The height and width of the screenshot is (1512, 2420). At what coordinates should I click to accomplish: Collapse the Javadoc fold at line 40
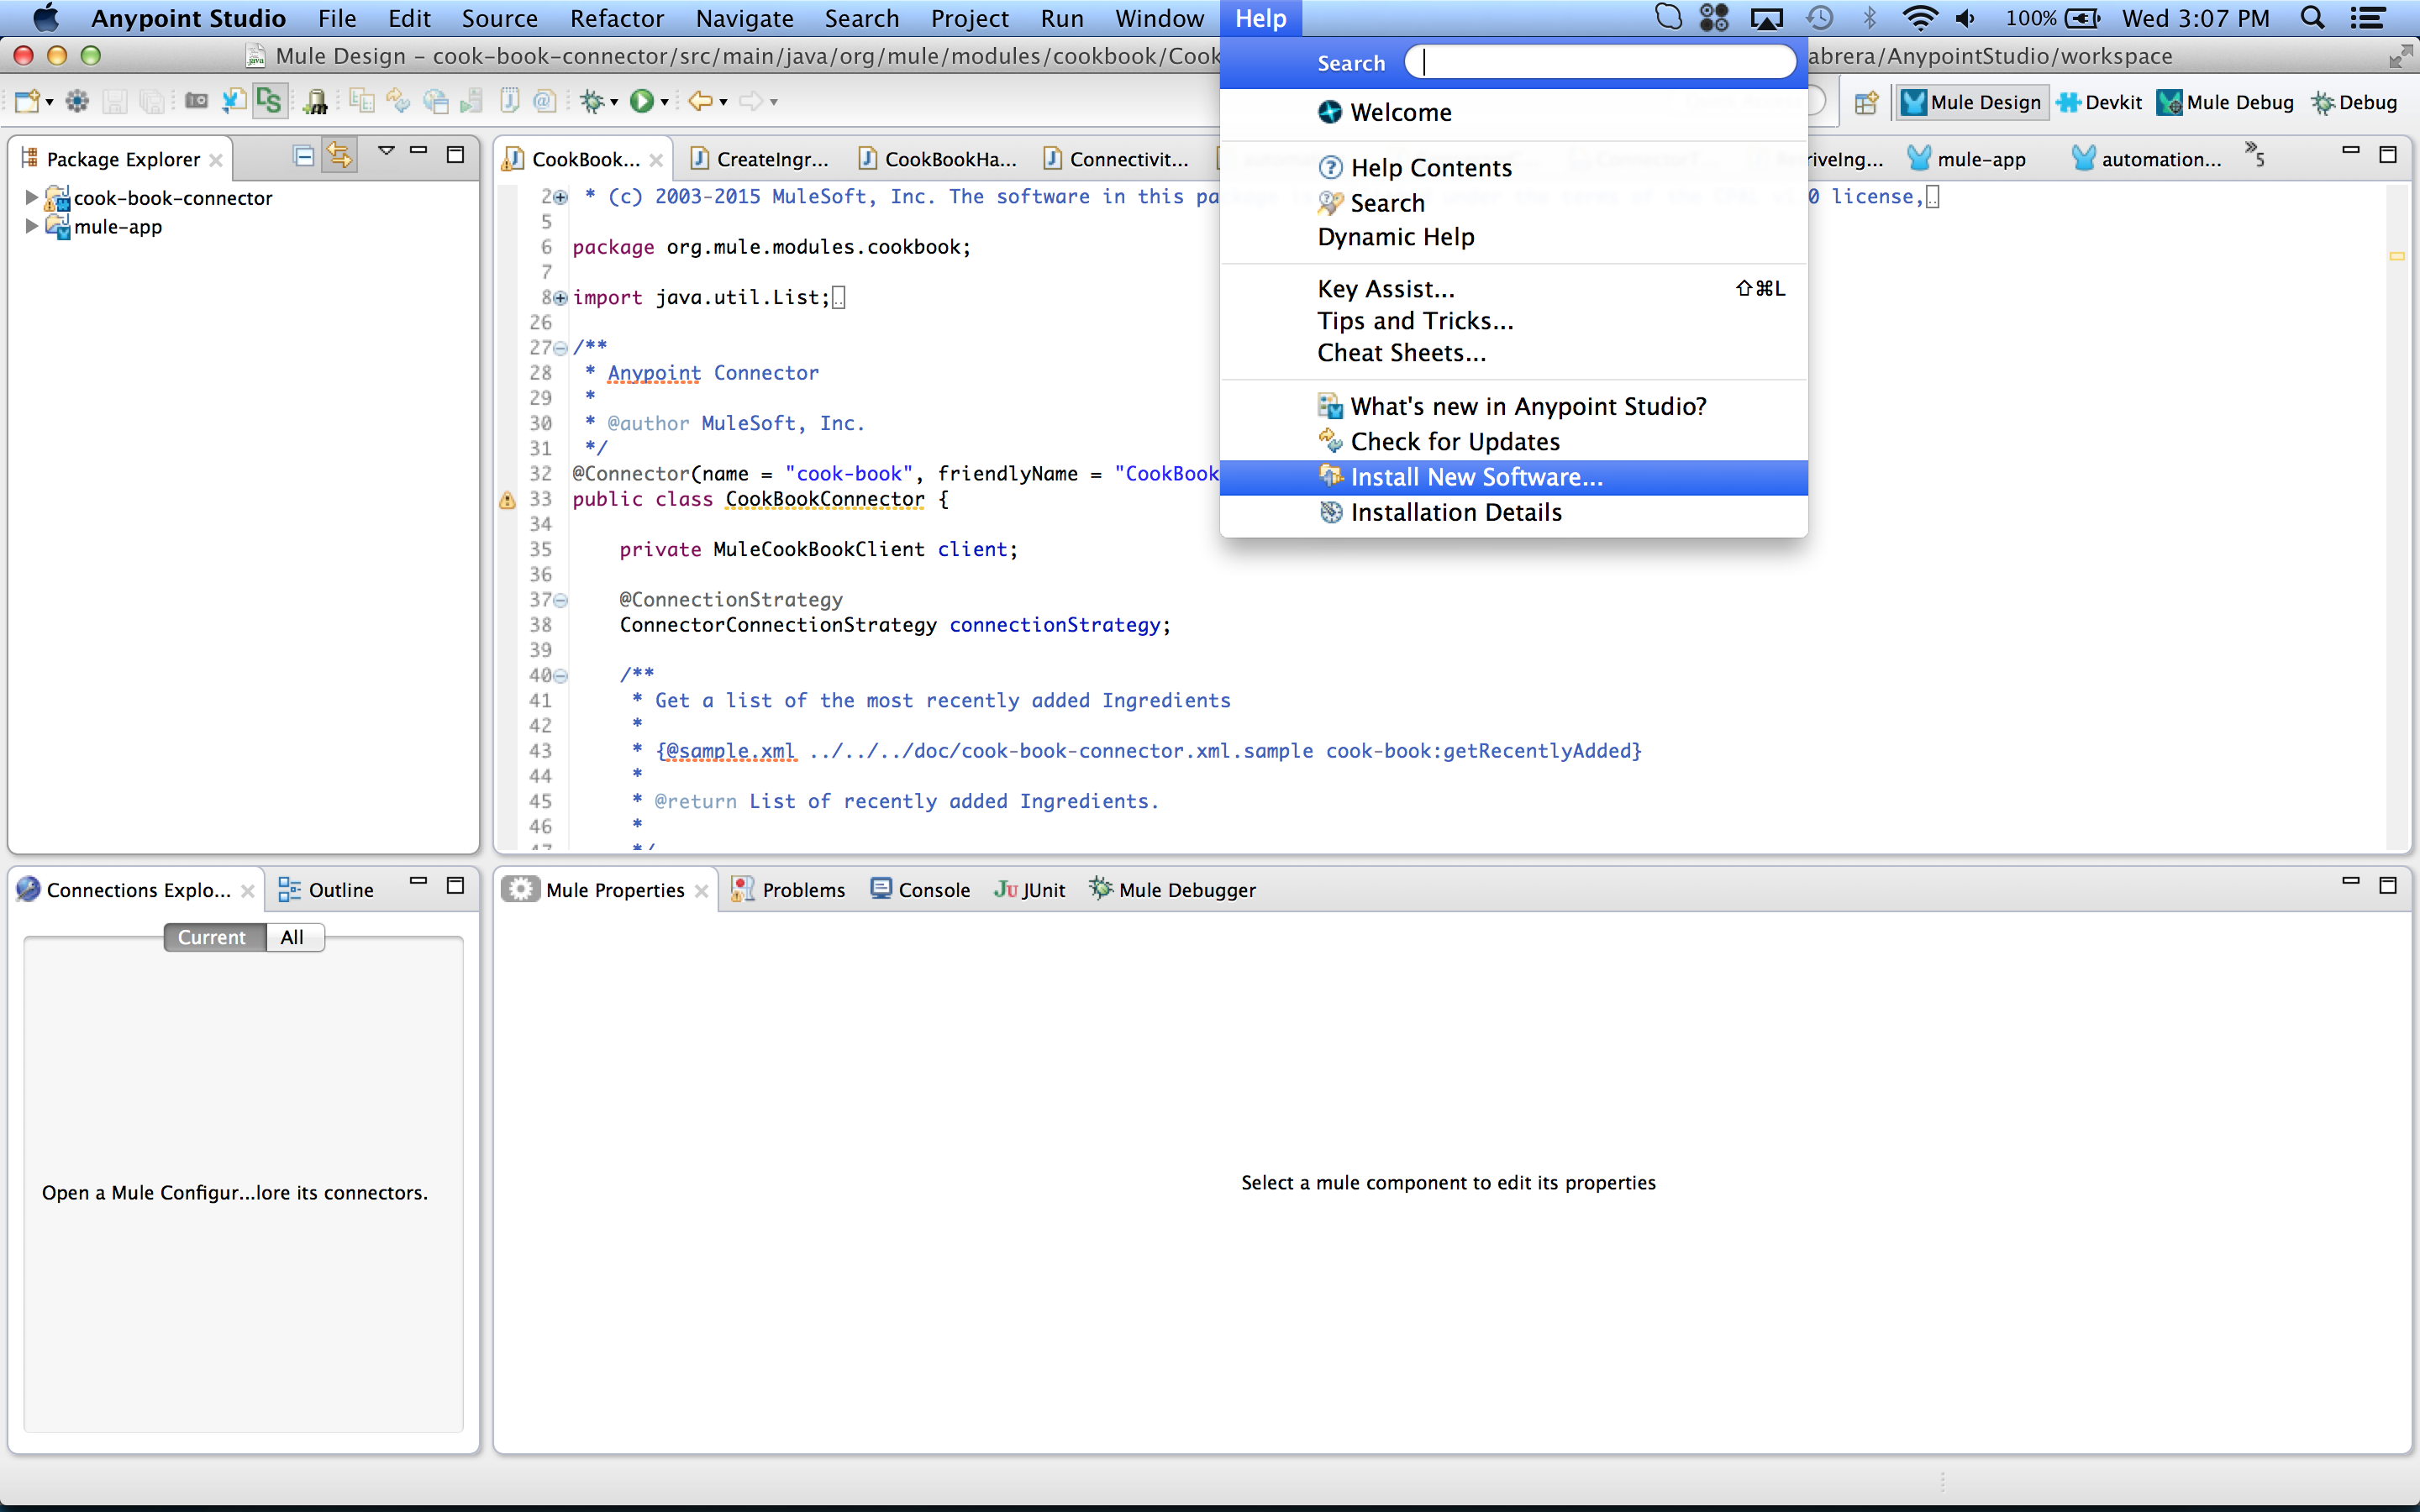click(x=563, y=675)
